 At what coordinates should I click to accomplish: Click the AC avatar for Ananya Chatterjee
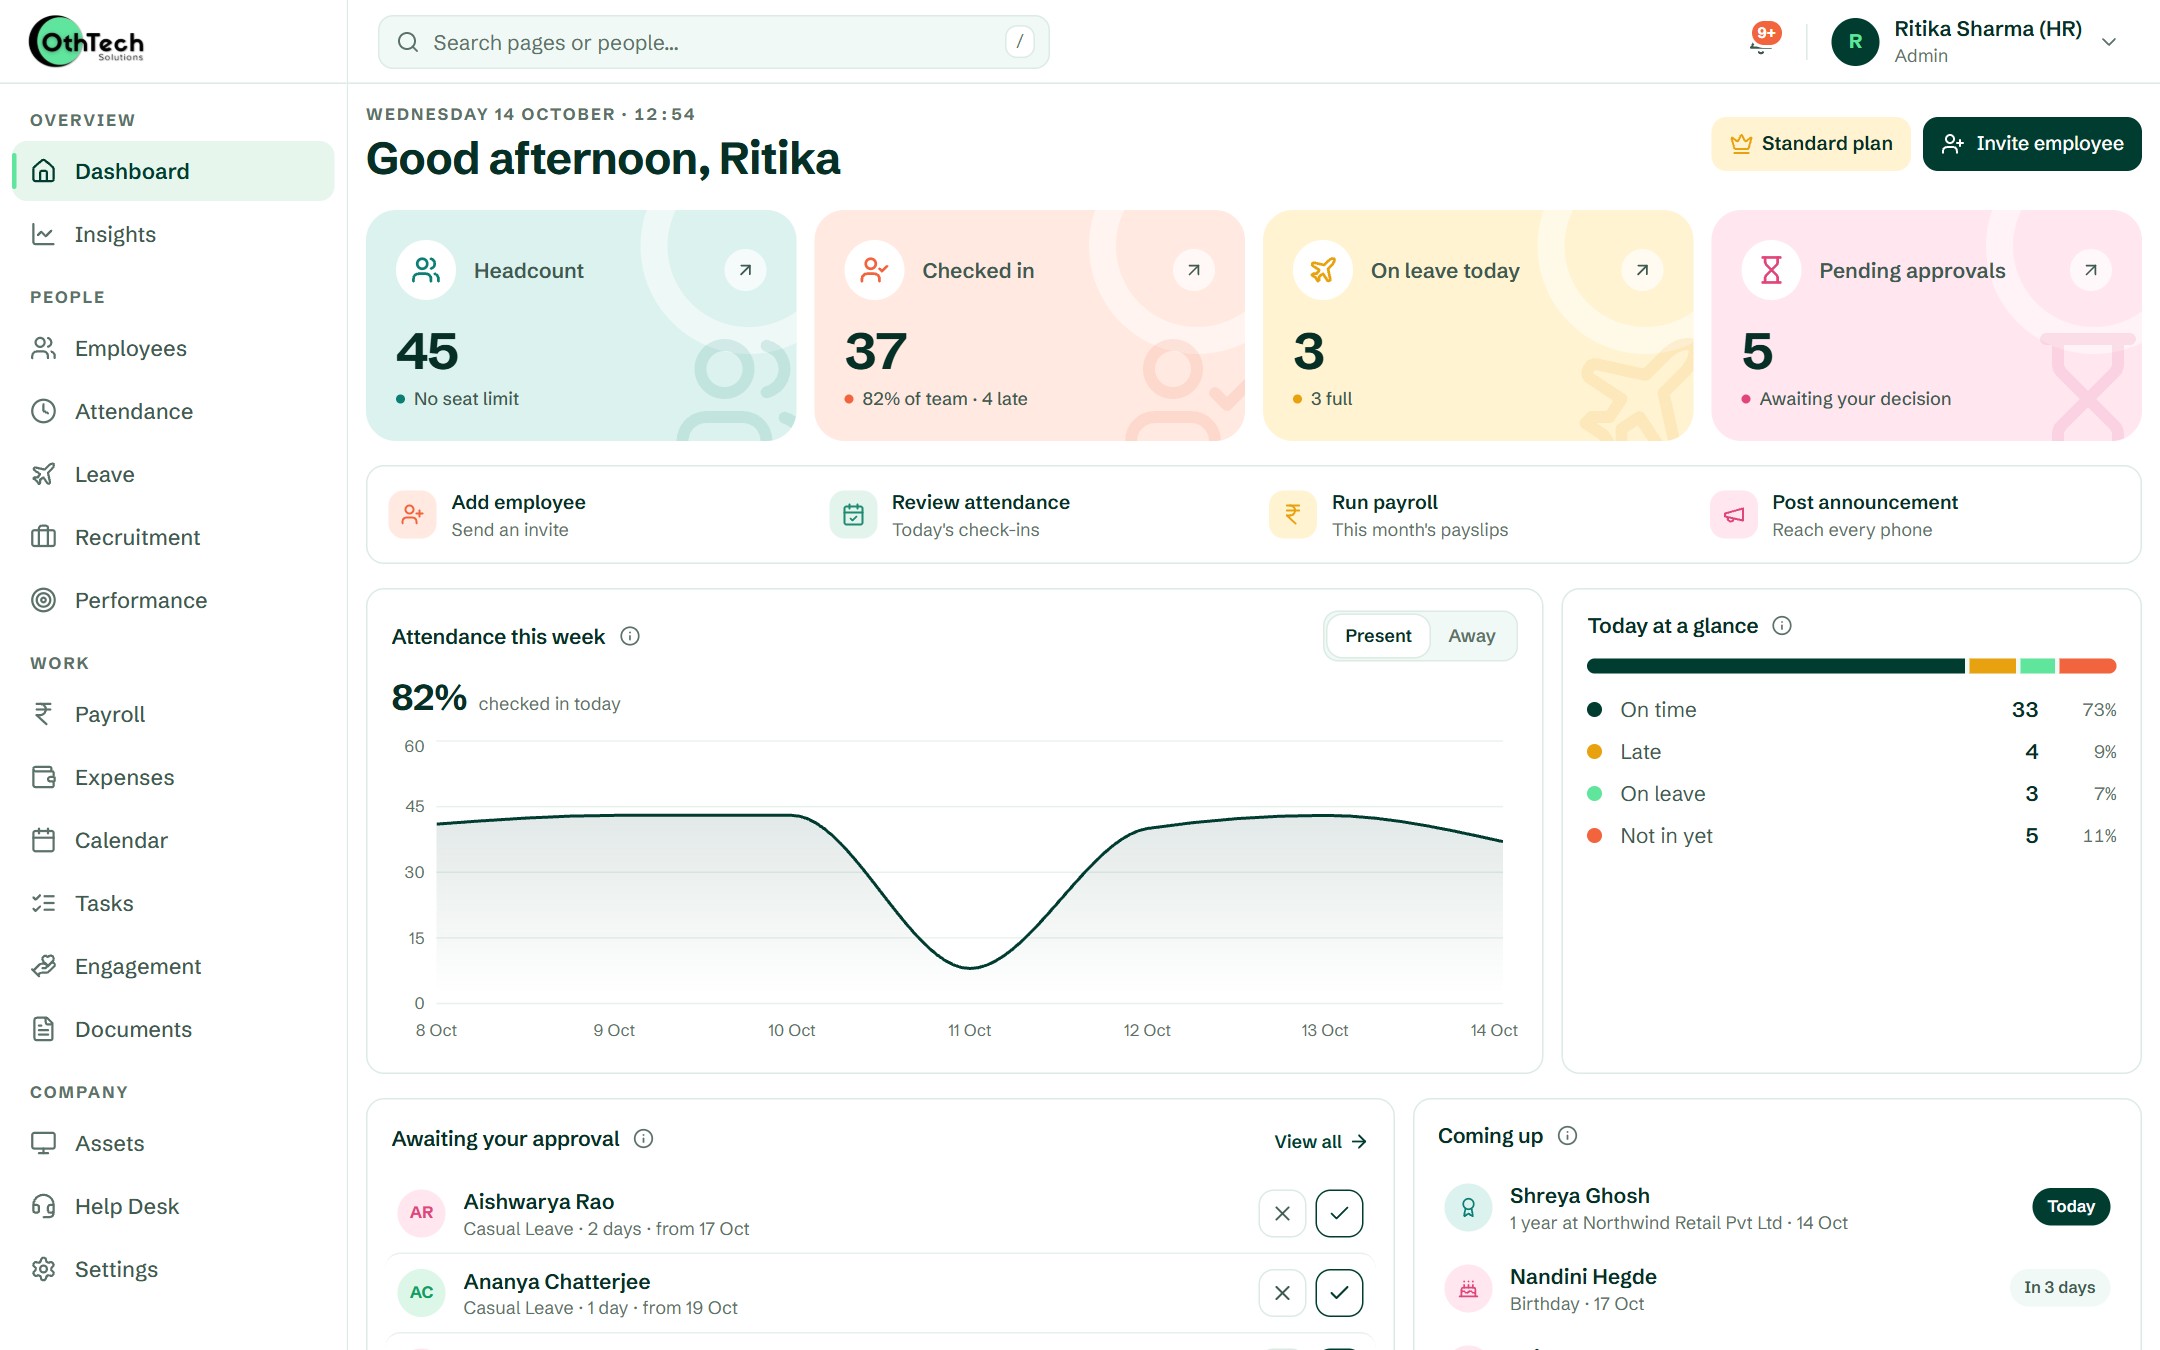coord(421,1293)
